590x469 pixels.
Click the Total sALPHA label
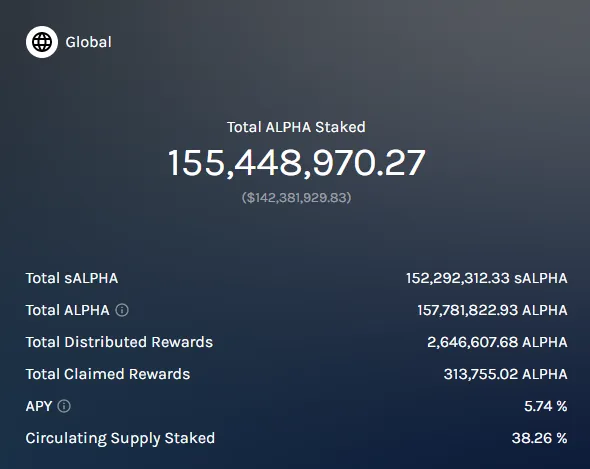(72, 279)
